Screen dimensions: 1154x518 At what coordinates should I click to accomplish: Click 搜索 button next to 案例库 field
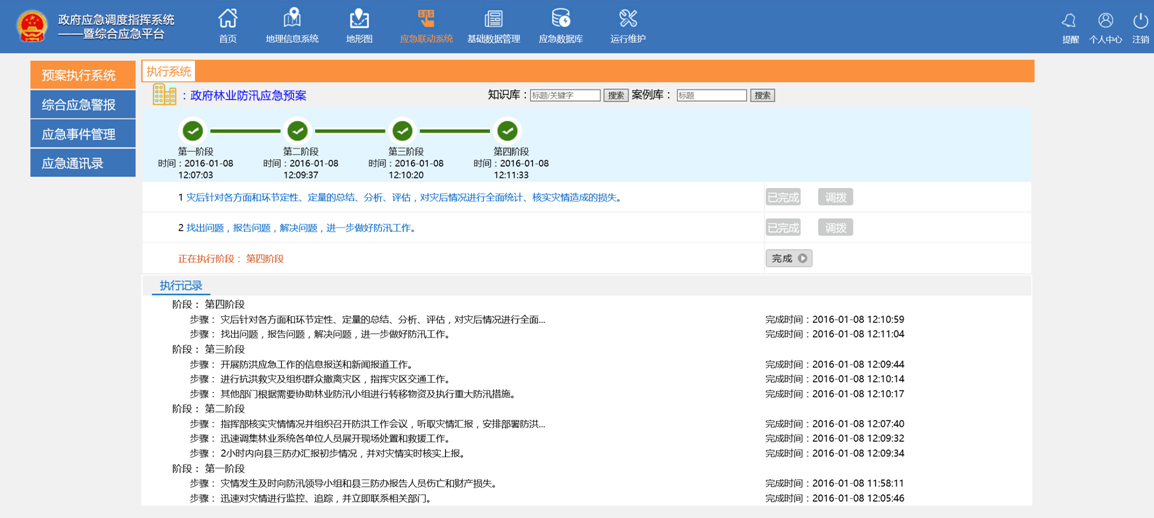pos(763,96)
